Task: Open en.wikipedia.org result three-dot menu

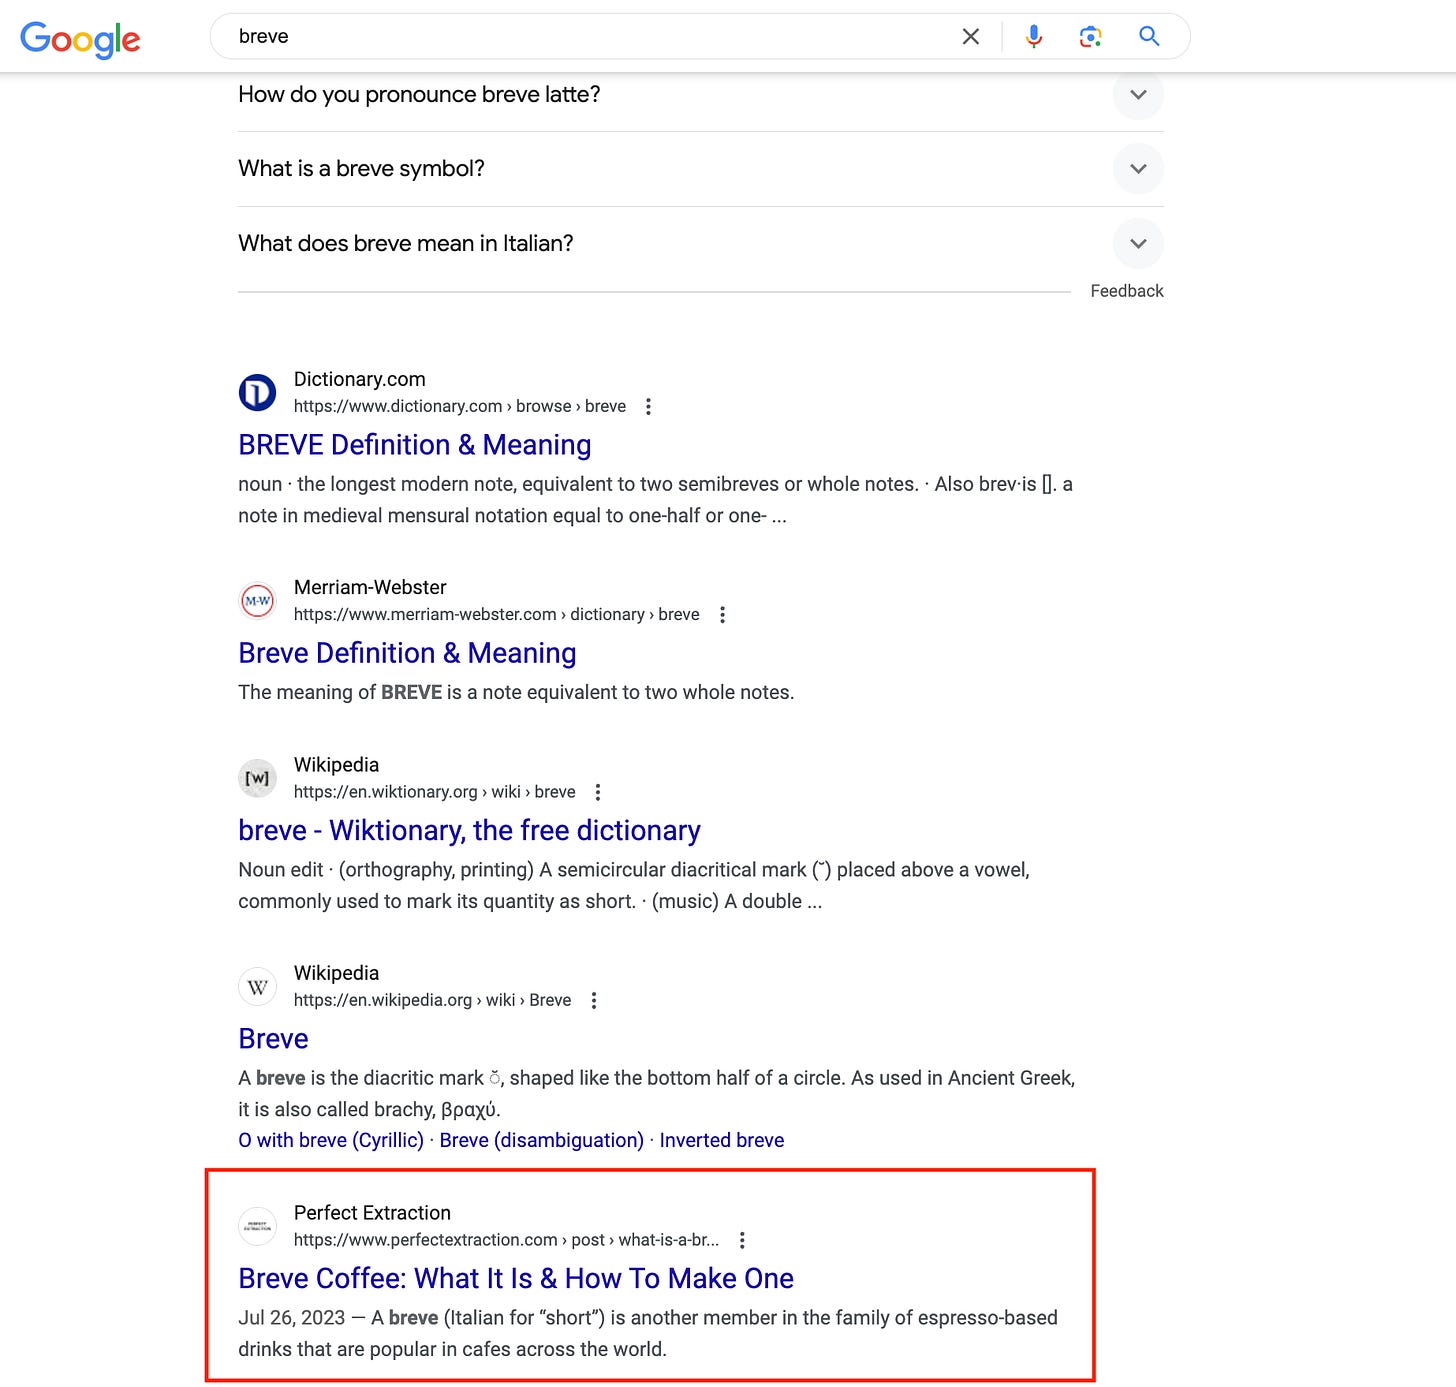Action: click(594, 1000)
